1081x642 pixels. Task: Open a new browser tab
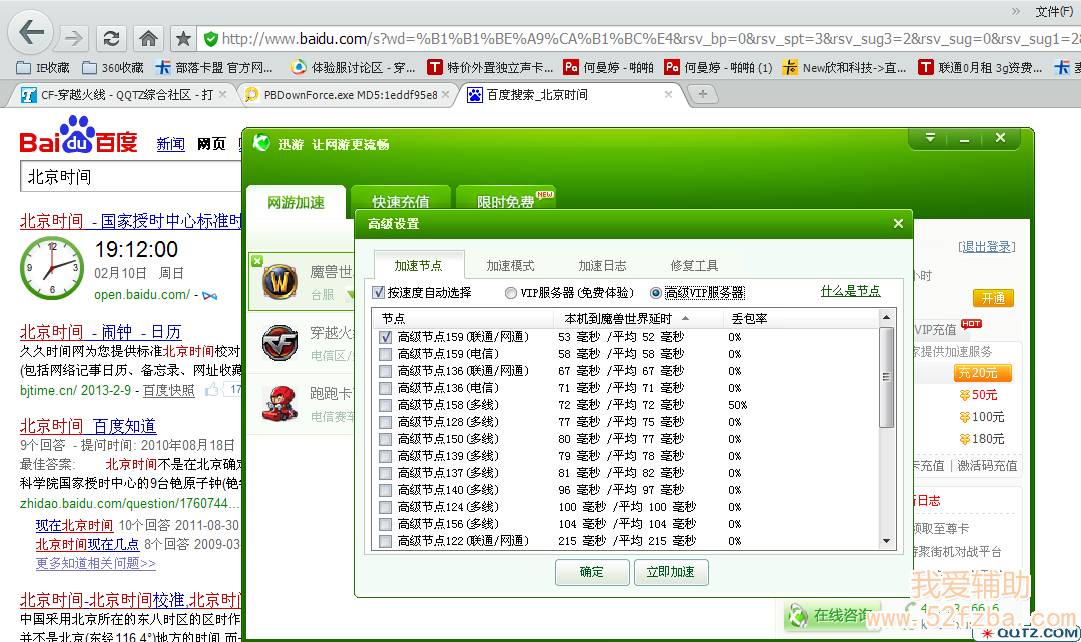click(703, 94)
